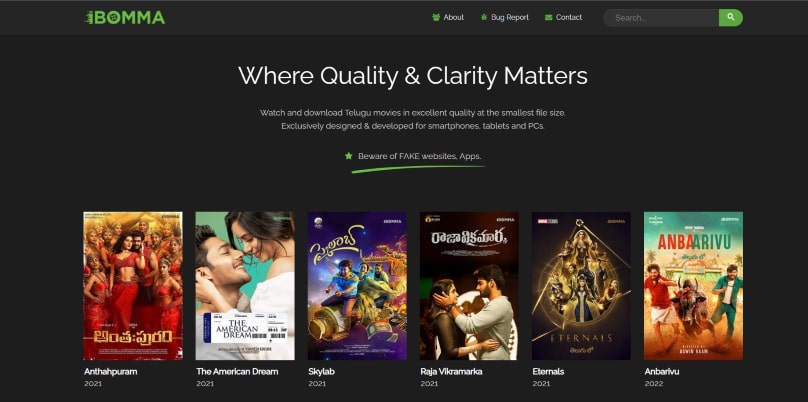This screenshot has width=808, height=402.
Task: Click the "Exclusively designed & developed" line
Action: point(413,126)
